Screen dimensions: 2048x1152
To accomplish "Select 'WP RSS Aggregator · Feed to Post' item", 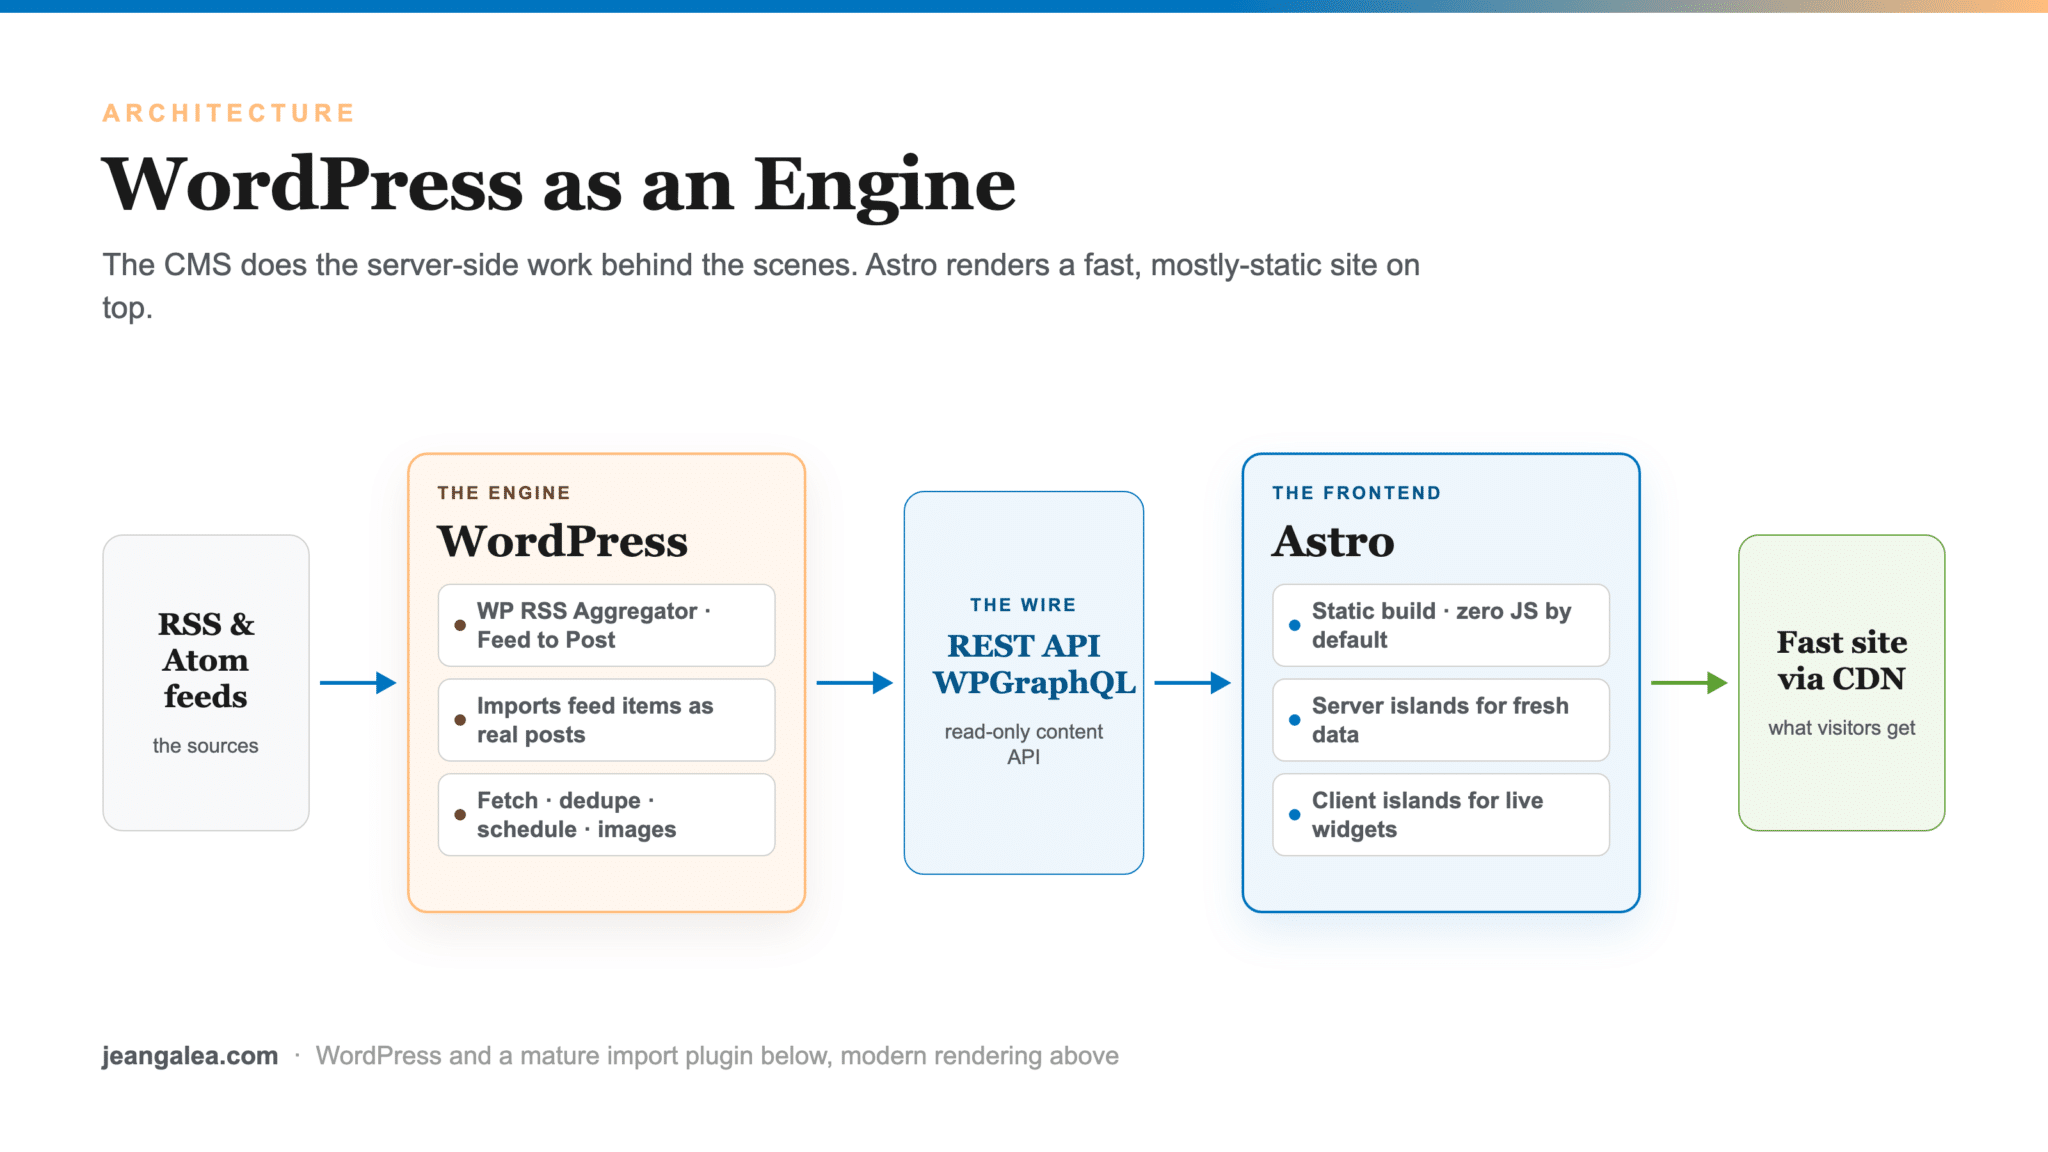I will click(x=606, y=625).
